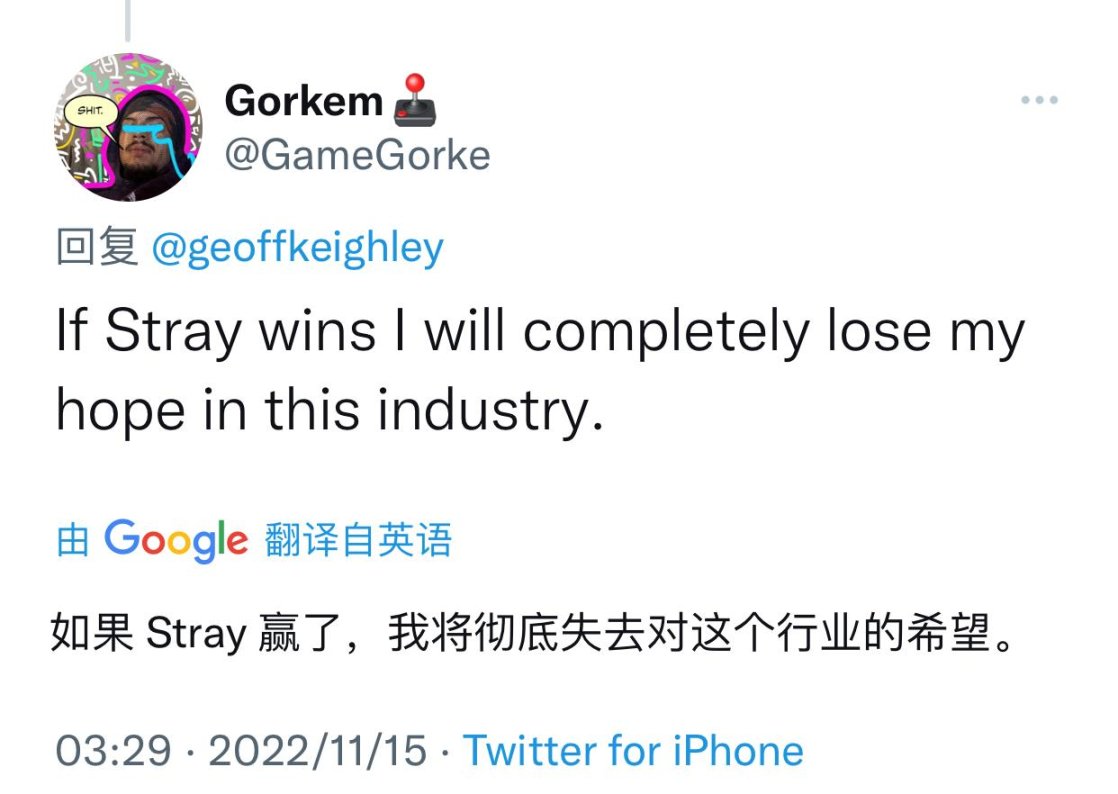
Task: Click the 由 character before Google
Action: [73, 540]
